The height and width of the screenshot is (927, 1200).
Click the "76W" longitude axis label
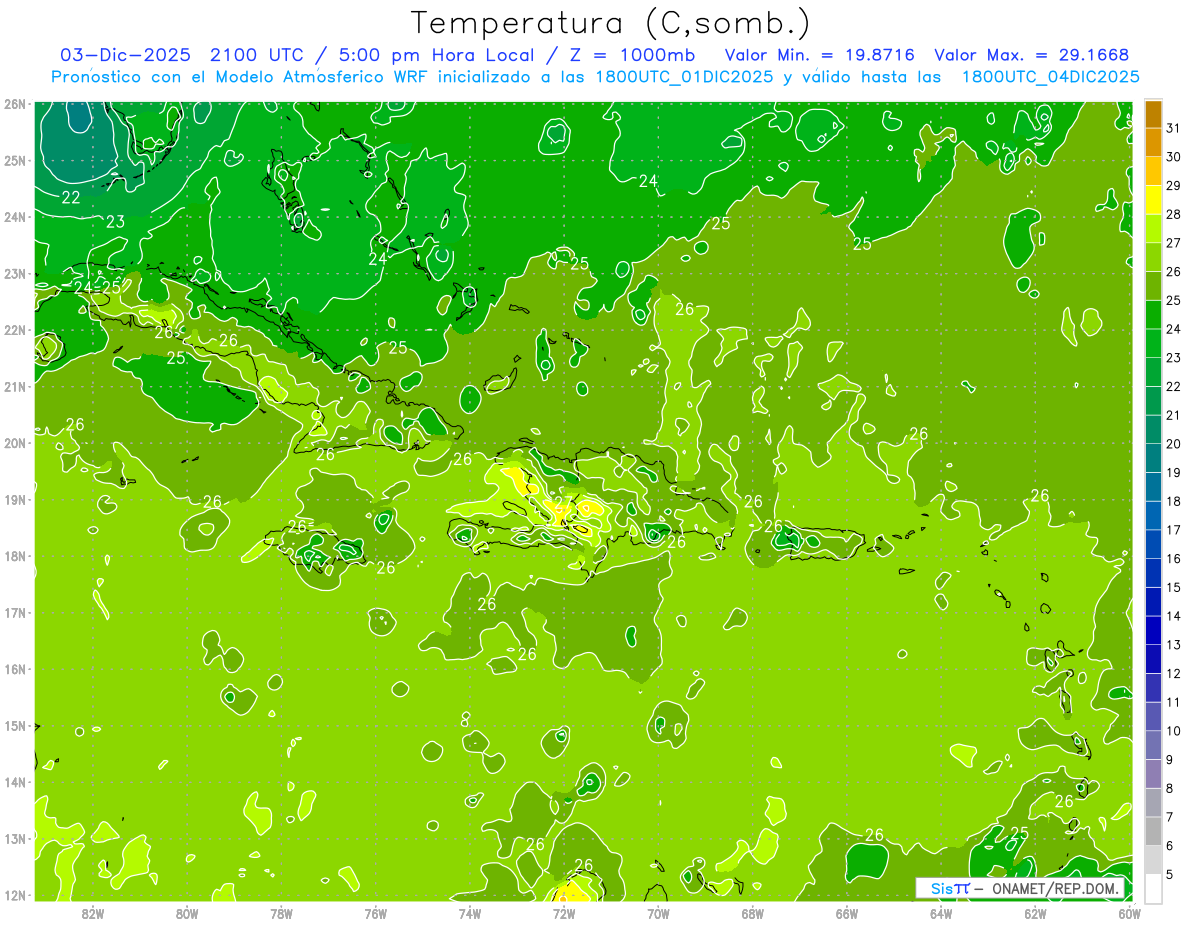coord(376,914)
